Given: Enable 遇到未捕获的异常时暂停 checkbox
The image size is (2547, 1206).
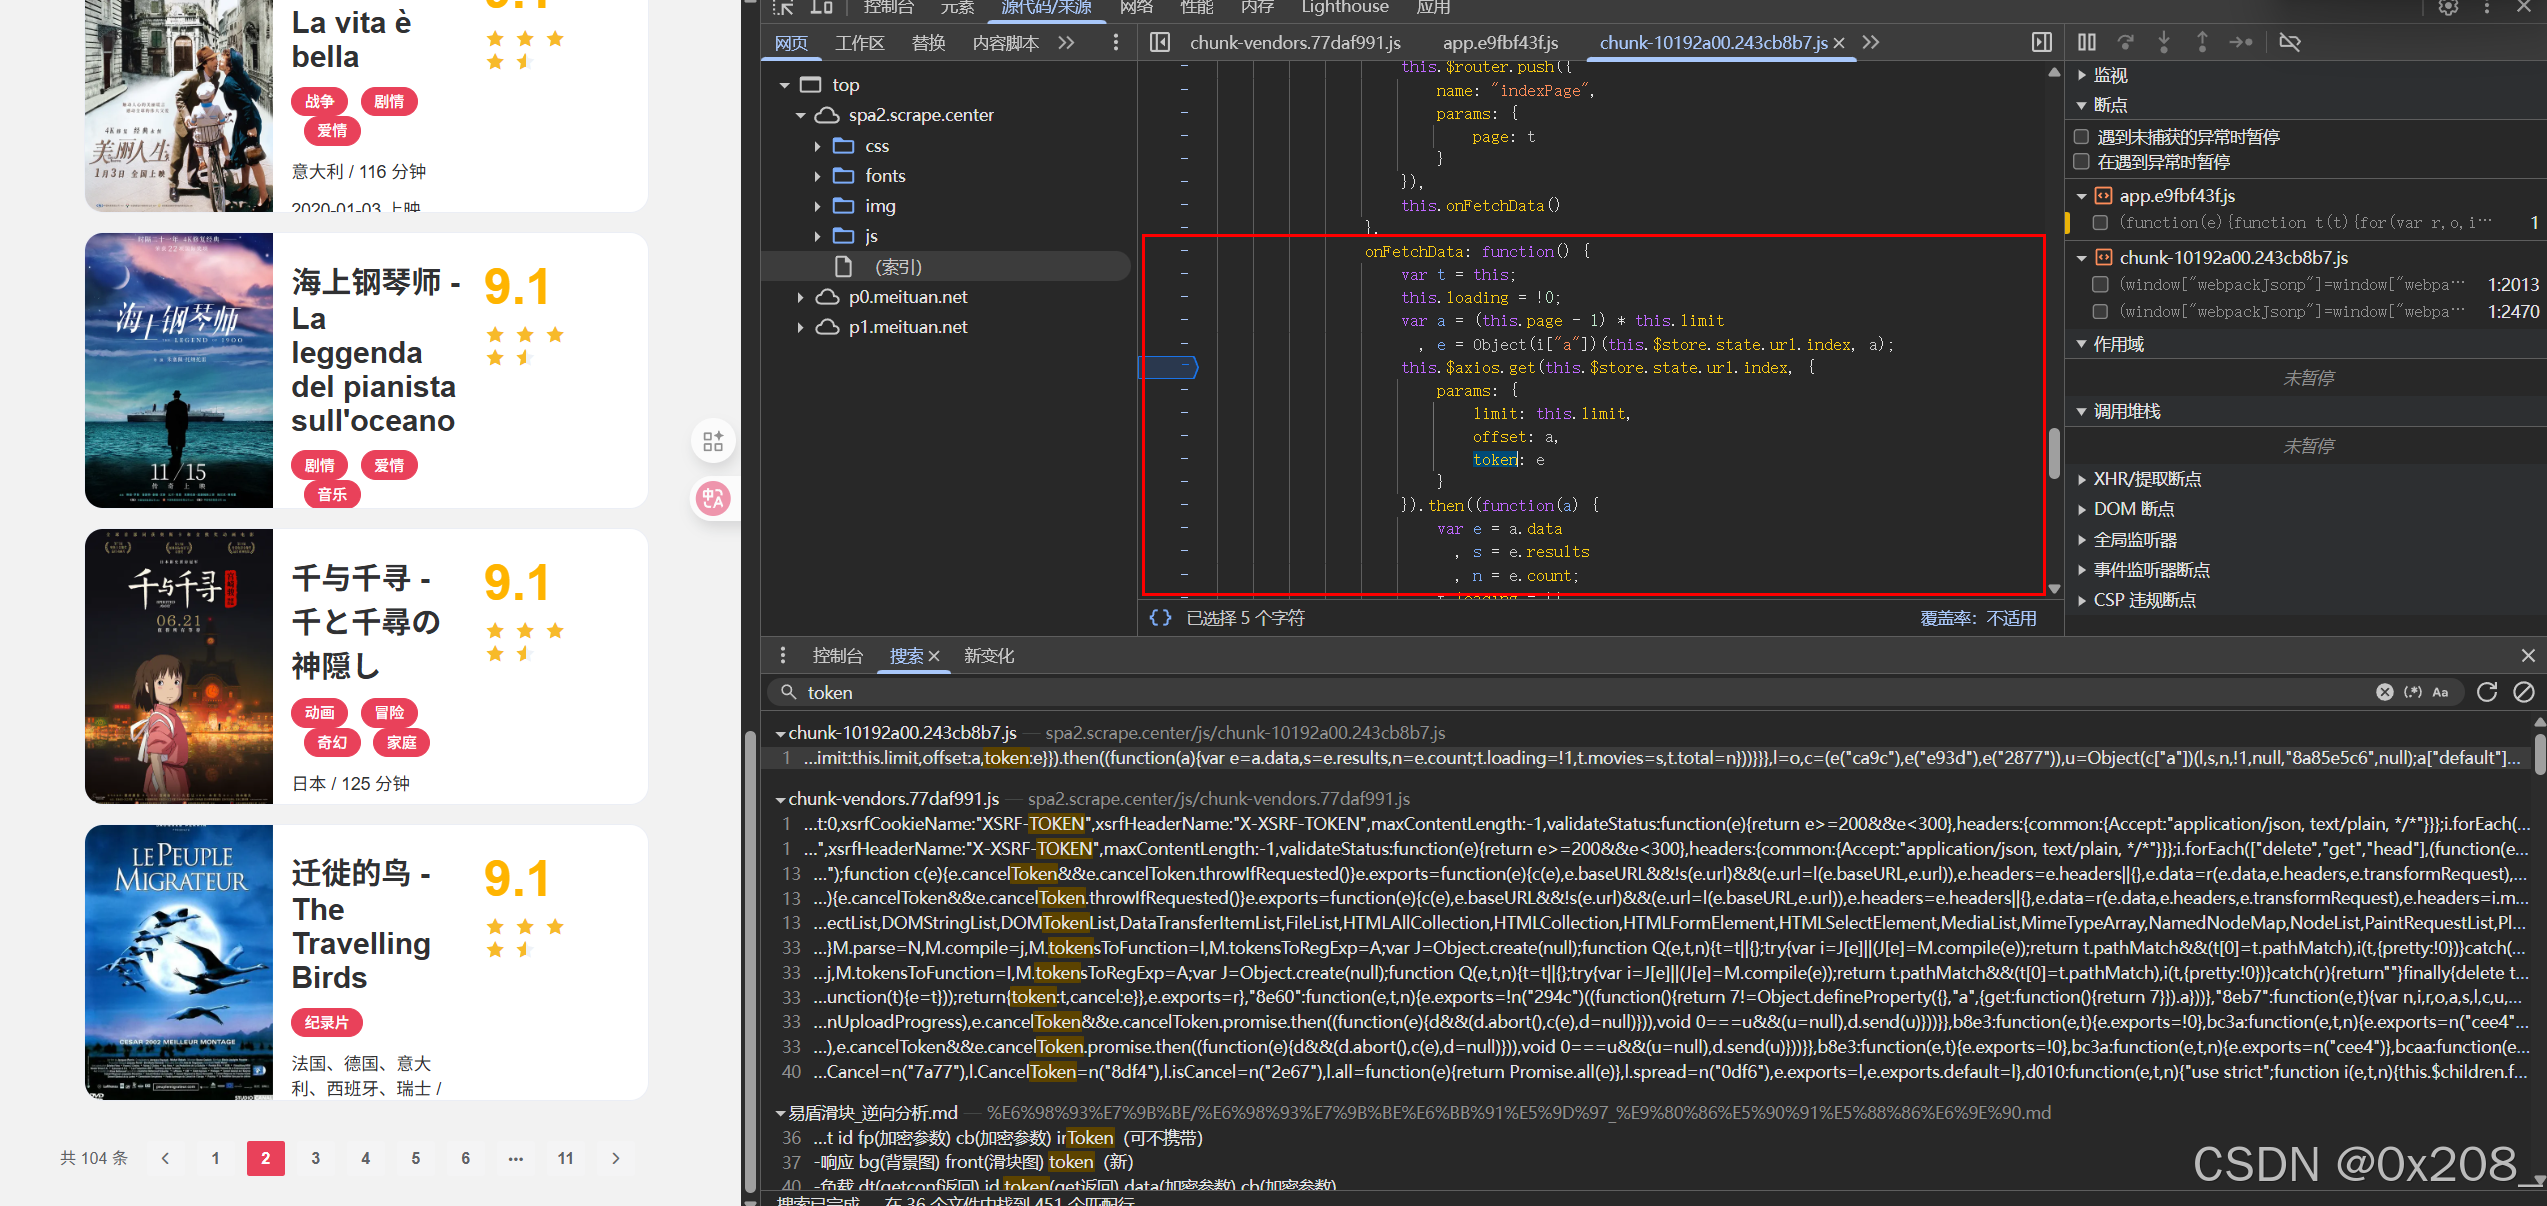Looking at the screenshot, I should pos(2082,137).
